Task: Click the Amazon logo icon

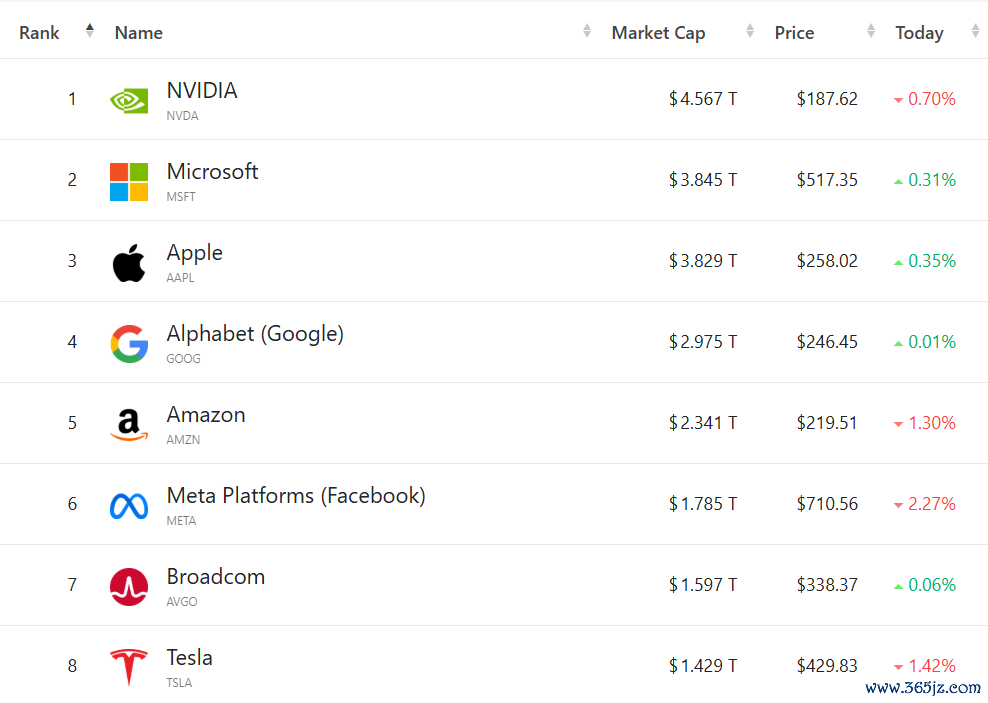Action: pos(129,424)
